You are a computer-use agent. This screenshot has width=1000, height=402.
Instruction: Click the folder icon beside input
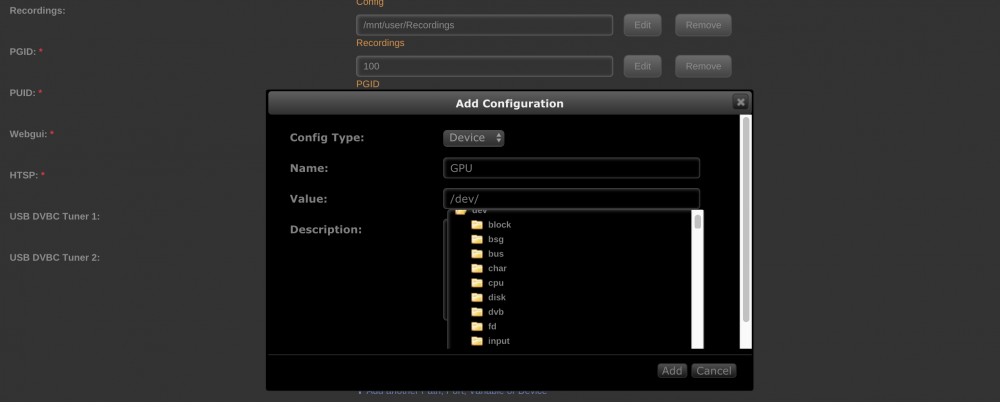pos(476,341)
